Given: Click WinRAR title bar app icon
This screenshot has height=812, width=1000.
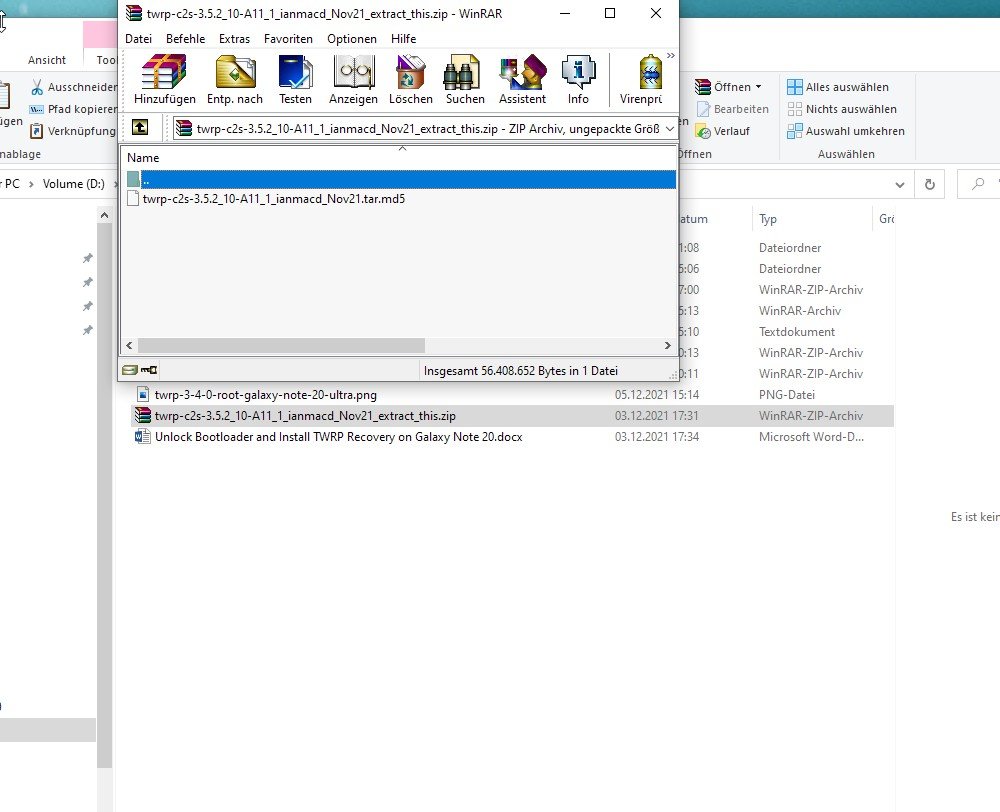Looking at the screenshot, I should [133, 13].
